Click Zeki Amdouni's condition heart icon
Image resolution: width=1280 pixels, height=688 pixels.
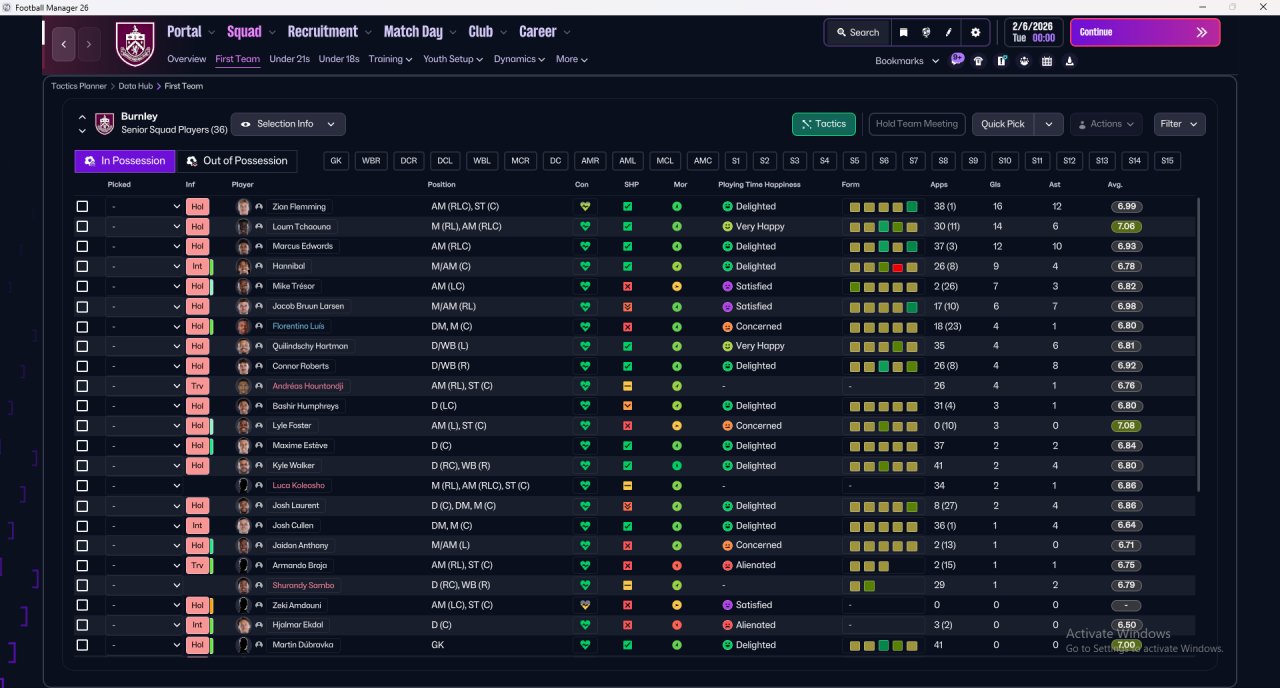(585, 605)
